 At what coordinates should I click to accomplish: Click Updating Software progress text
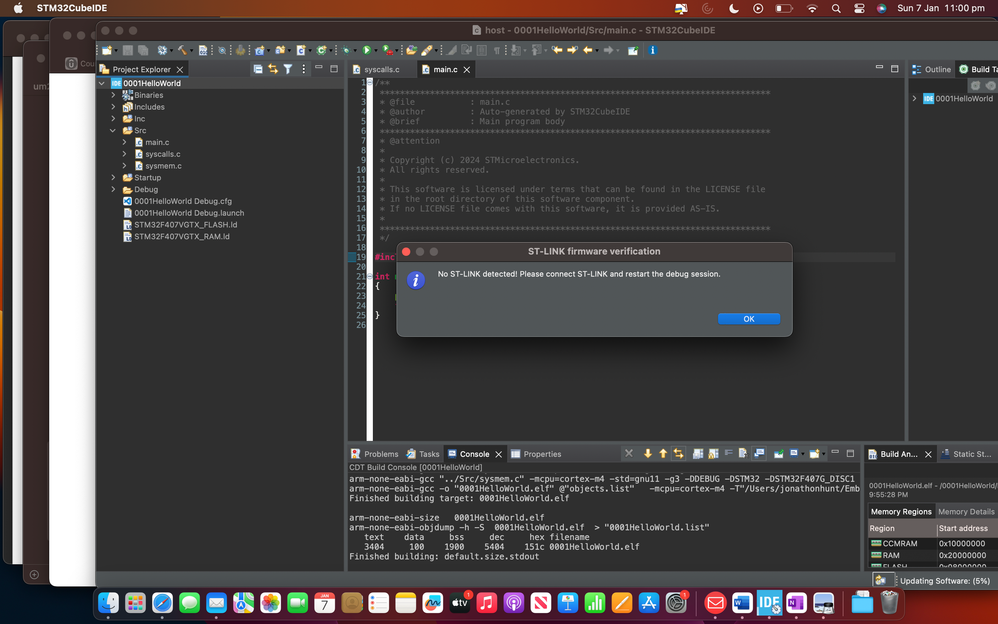[x=945, y=581]
